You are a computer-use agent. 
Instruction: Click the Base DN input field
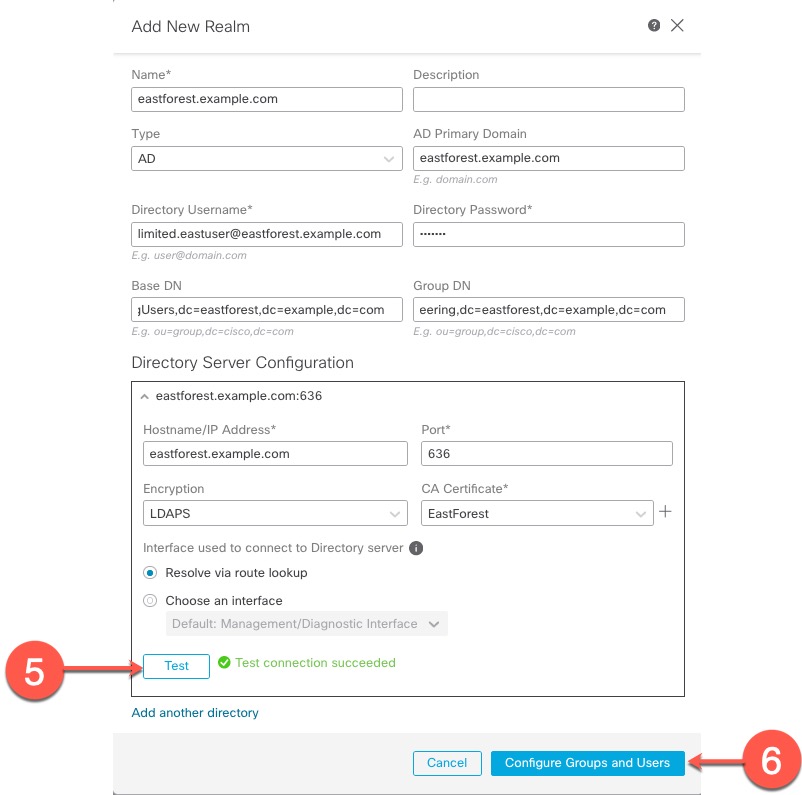coord(267,309)
